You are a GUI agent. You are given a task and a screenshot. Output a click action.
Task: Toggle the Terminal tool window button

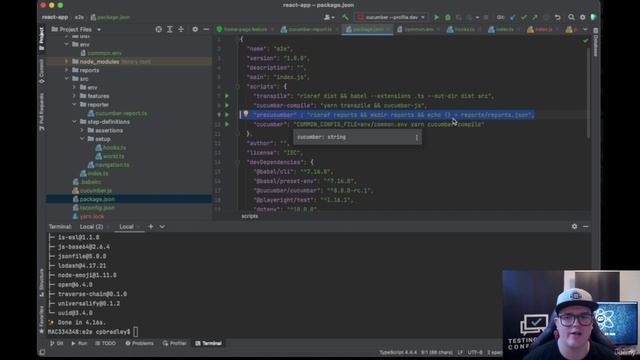coord(208,343)
